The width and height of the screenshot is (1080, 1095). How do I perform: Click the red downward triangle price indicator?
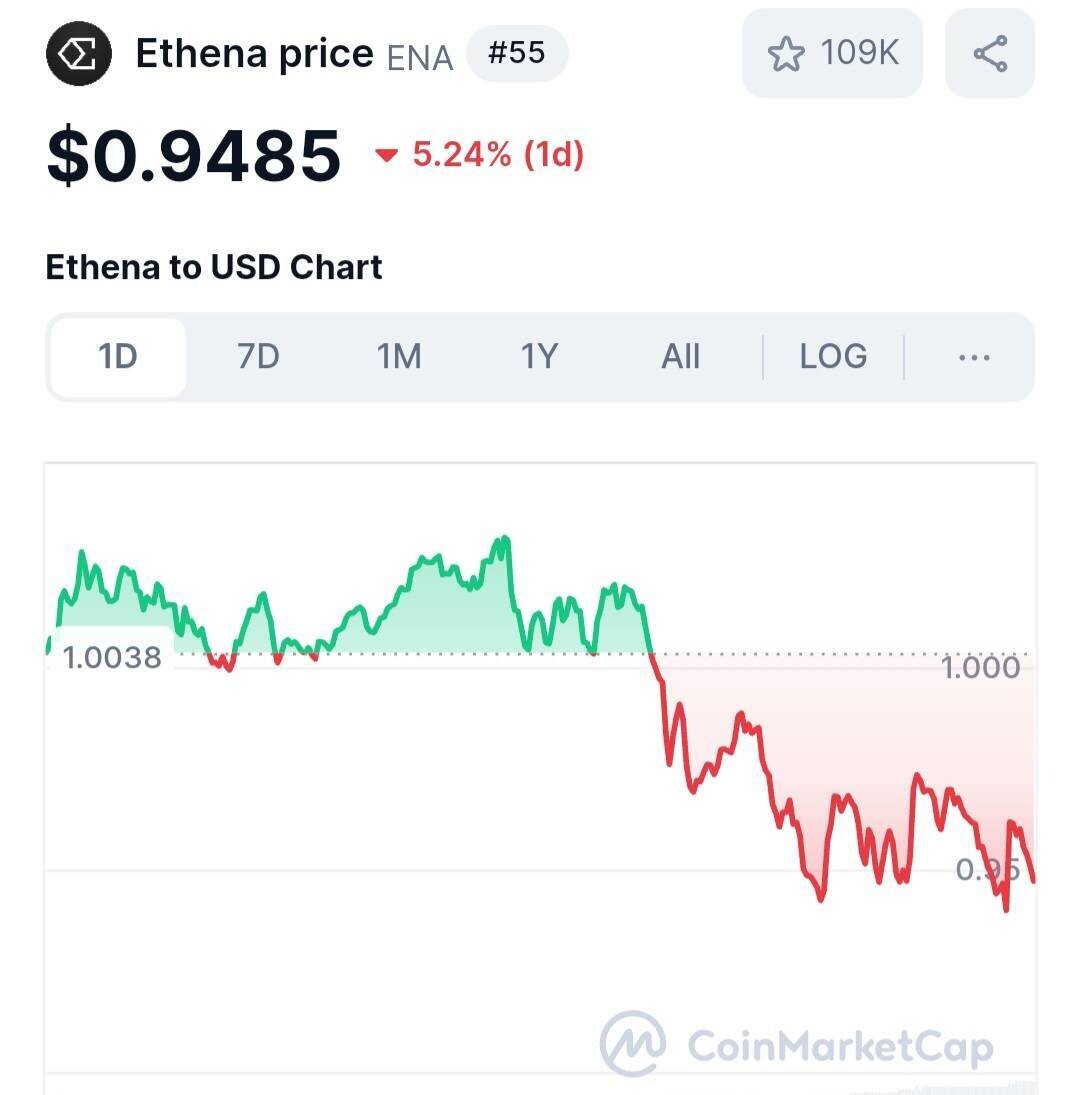[x=386, y=155]
